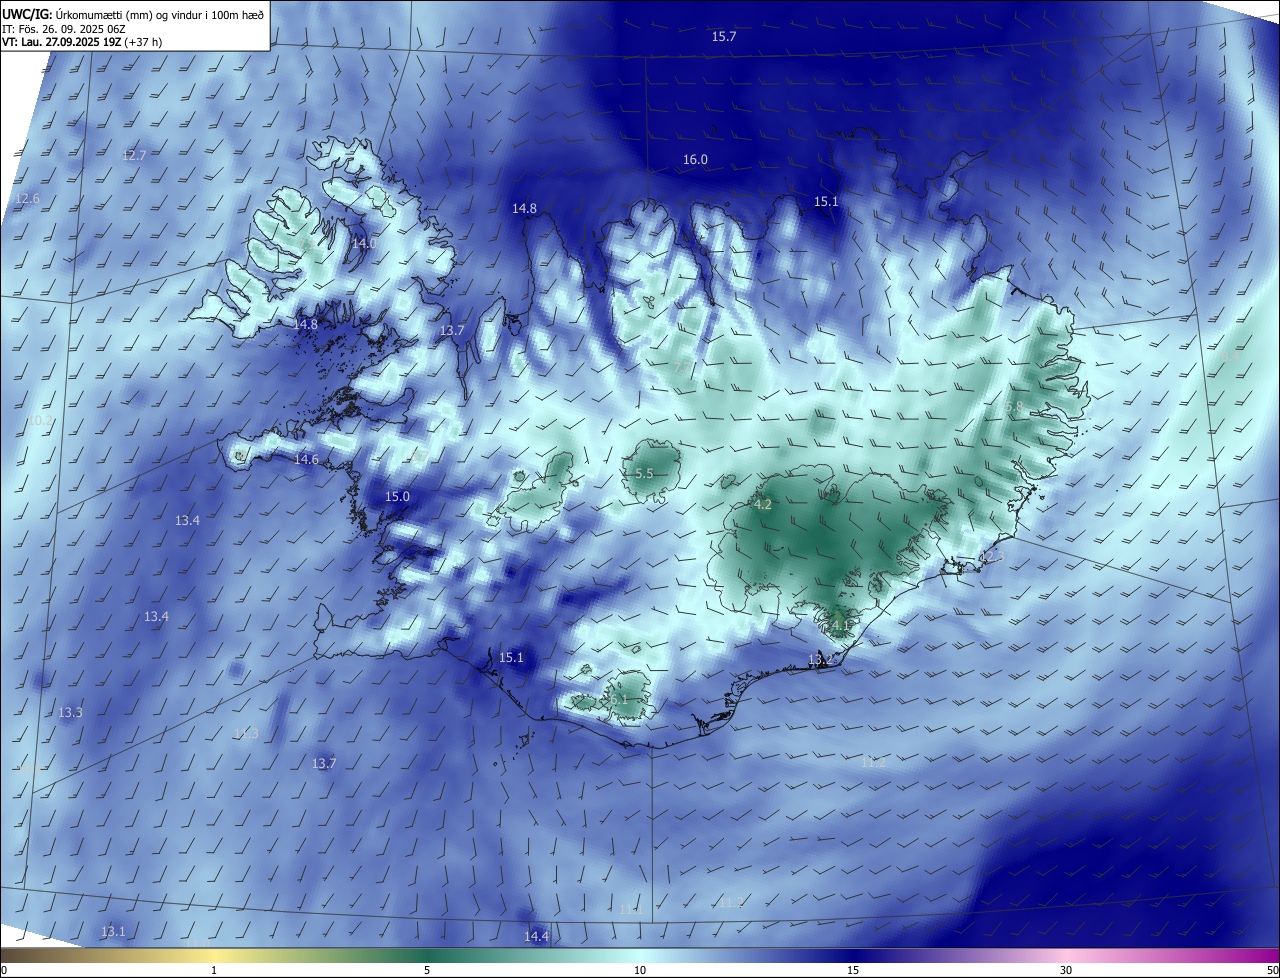Screen dimensions: 1280x978
Task: Click the 14.6 value label
Action: tap(306, 459)
